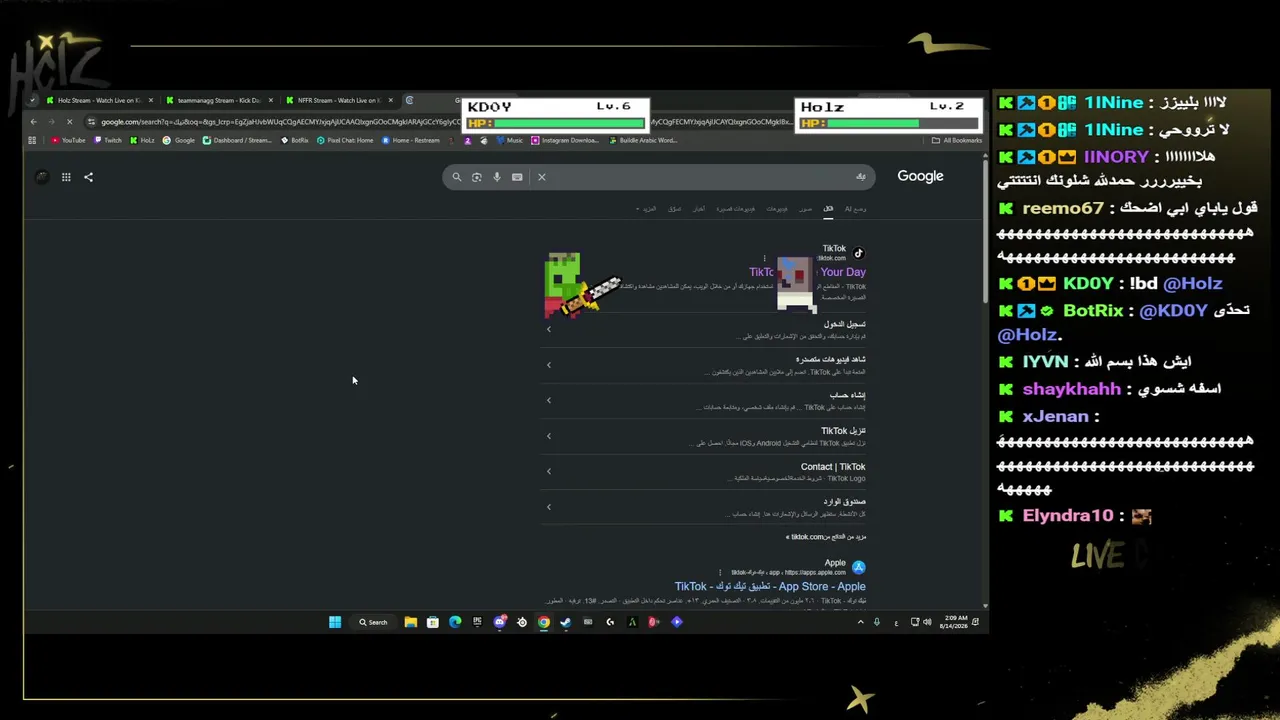
Task: Close the Holz Stream tab
Action: tap(151, 100)
